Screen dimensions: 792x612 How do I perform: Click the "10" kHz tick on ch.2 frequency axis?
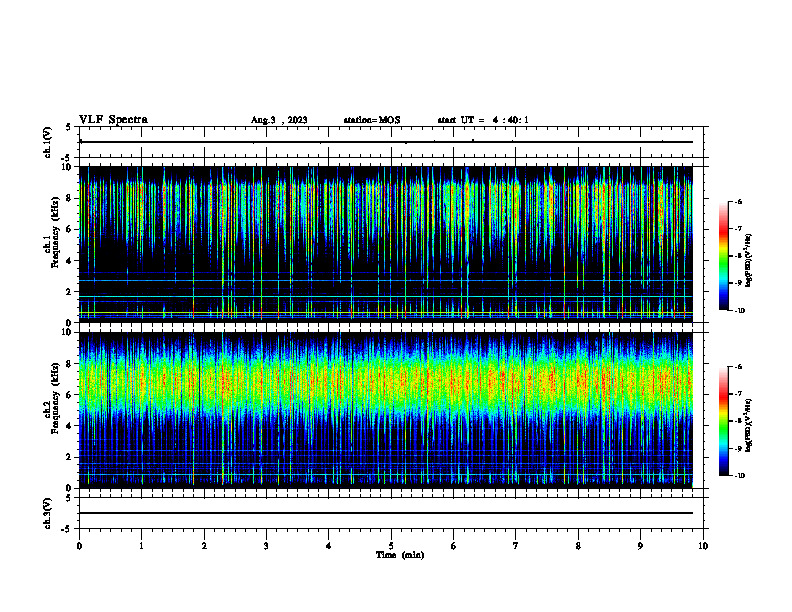(66, 332)
